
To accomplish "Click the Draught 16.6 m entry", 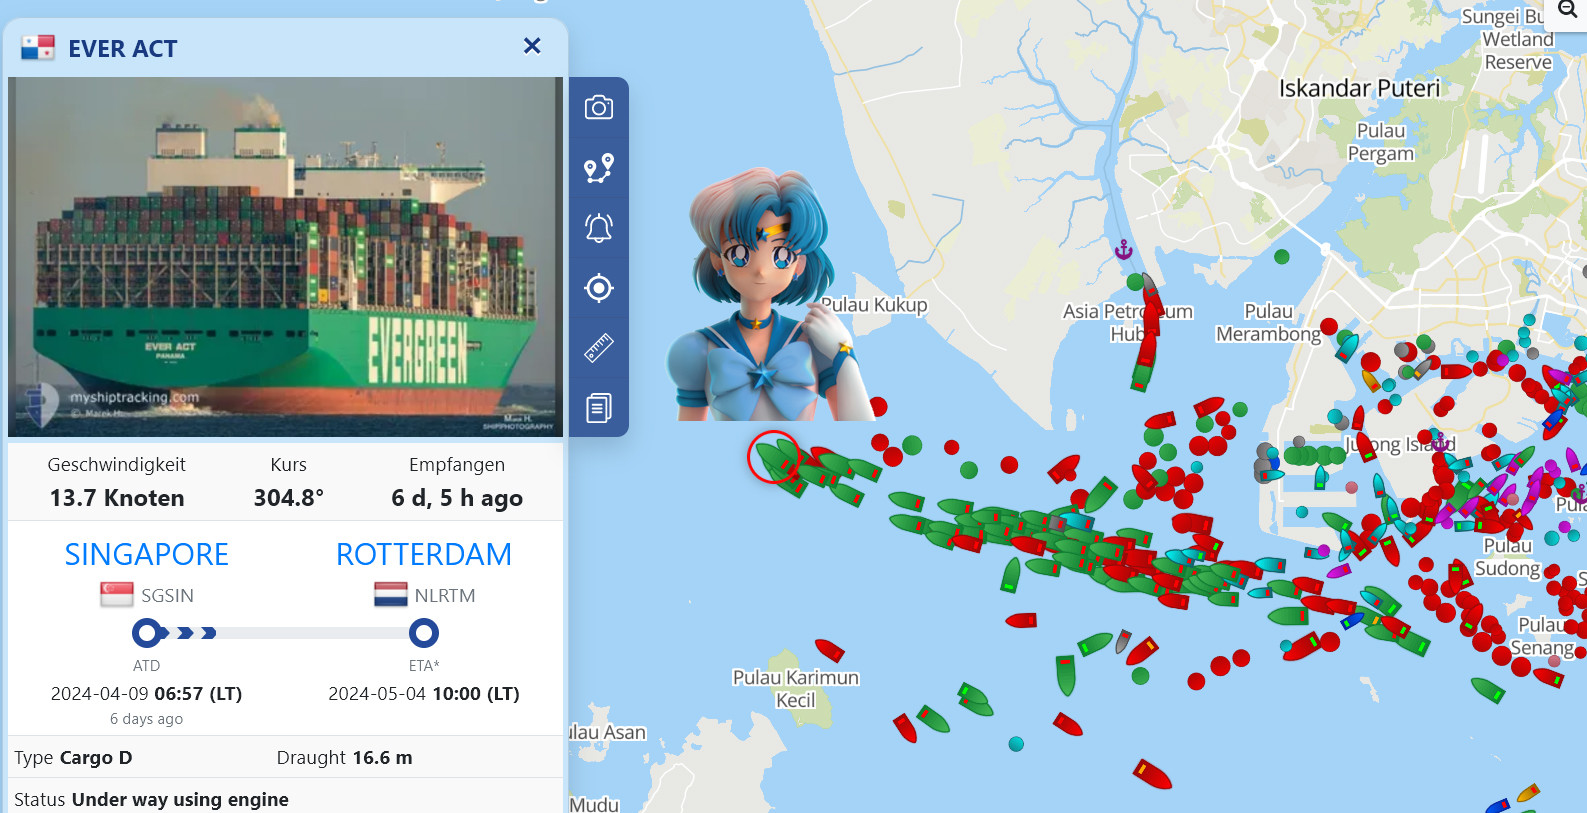I will pyautogui.click(x=345, y=757).
